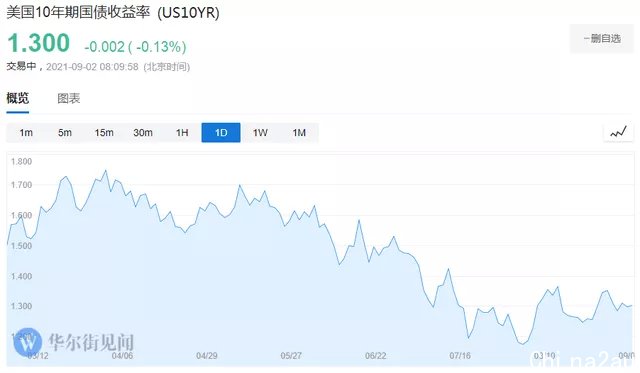Select the 5m interval
The width and height of the screenshot is (640, 373).
64,133
